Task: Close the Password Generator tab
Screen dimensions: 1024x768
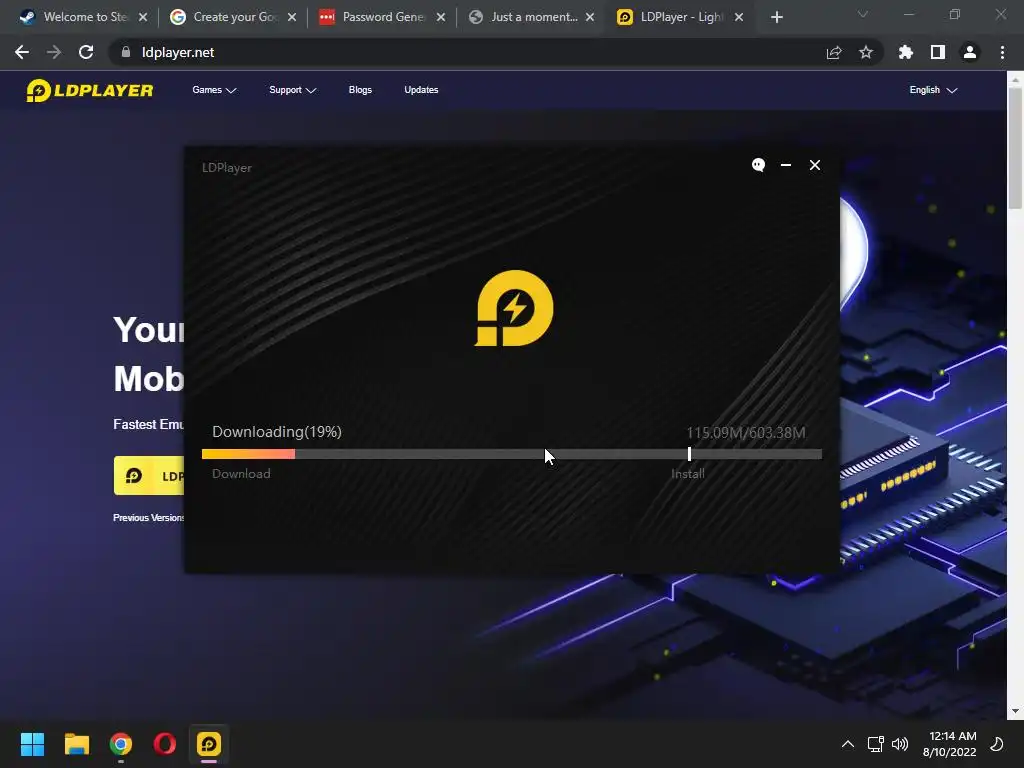Action: coord(441,17)
